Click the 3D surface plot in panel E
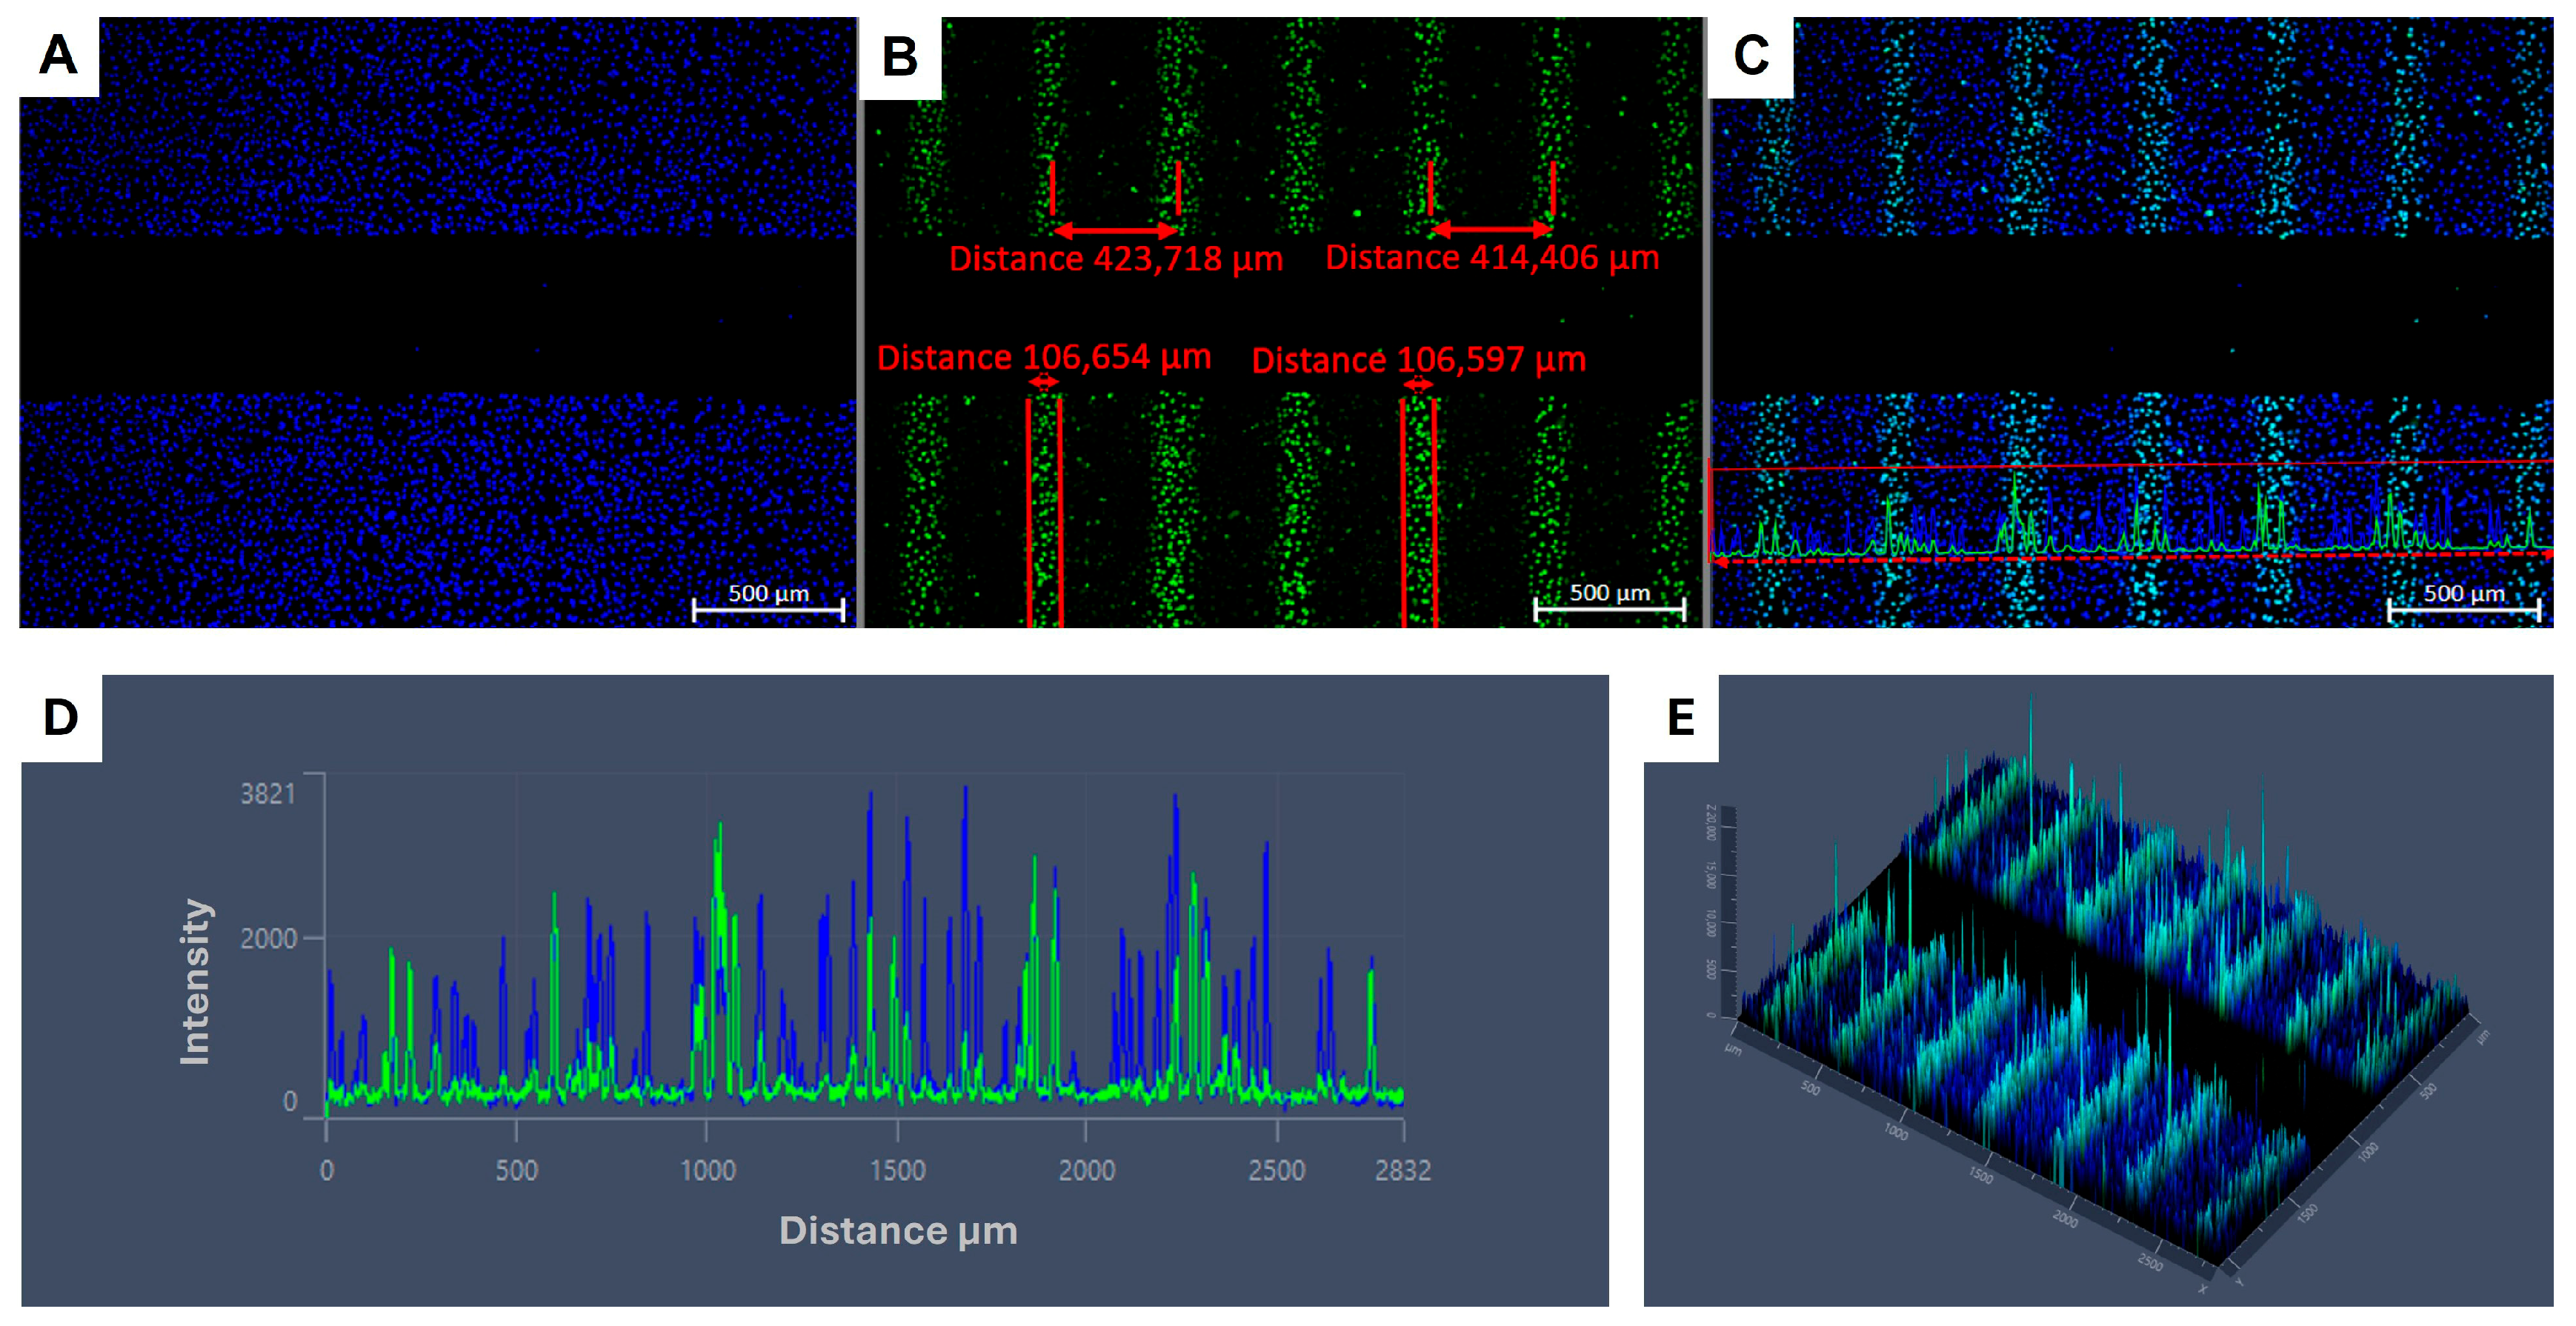This screenshot has height=1326, width=2576. (x=2100, y=990)
